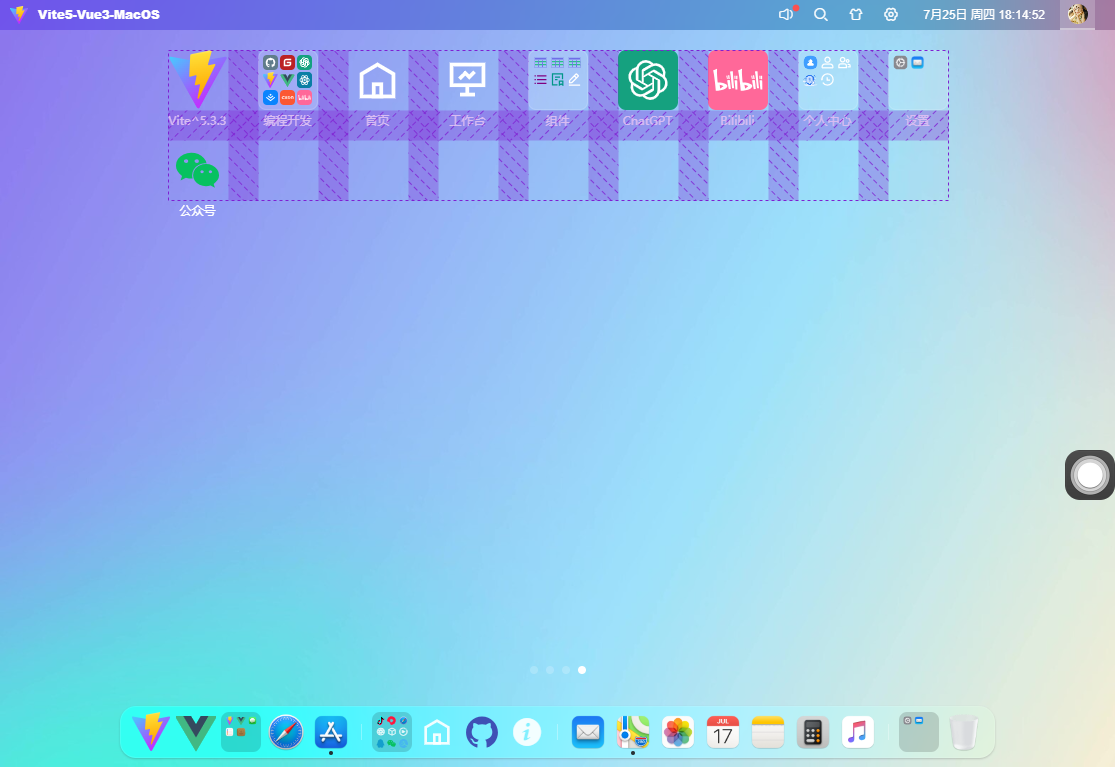Open the pink Bilibili app icon

(738, 80)
